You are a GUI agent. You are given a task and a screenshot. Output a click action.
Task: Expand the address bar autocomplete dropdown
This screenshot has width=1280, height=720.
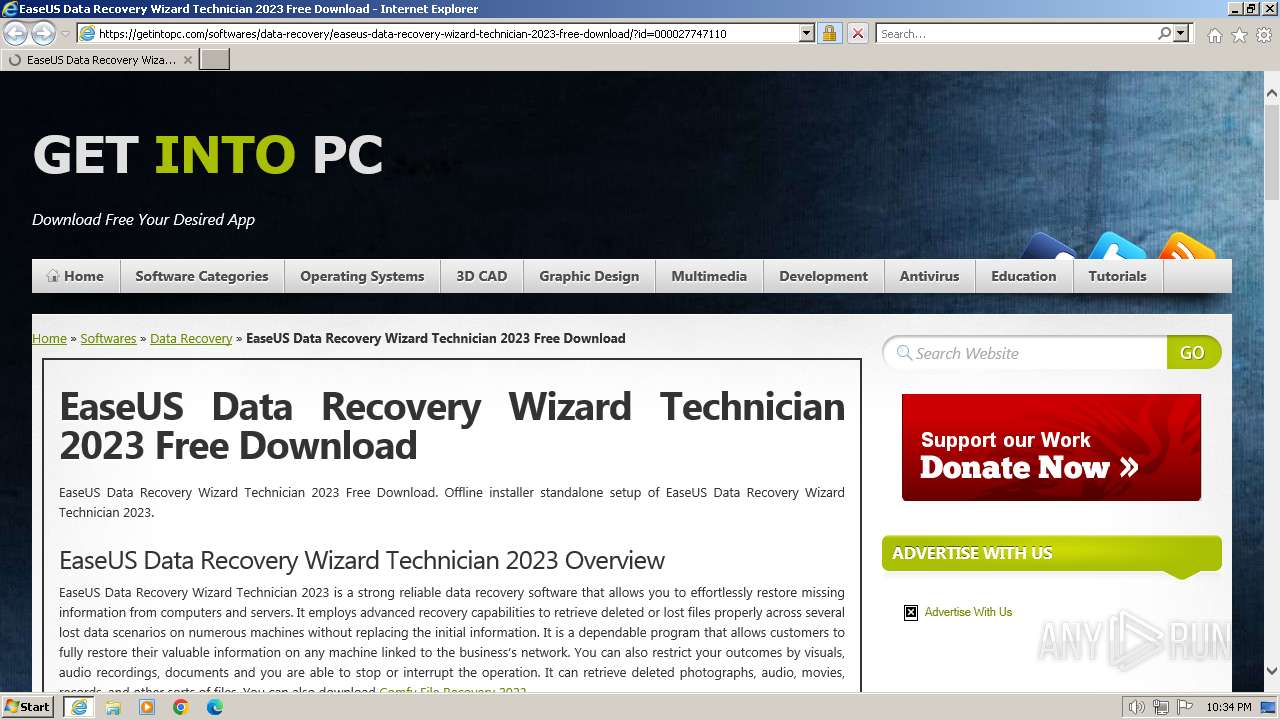click(x=807, y=34)
